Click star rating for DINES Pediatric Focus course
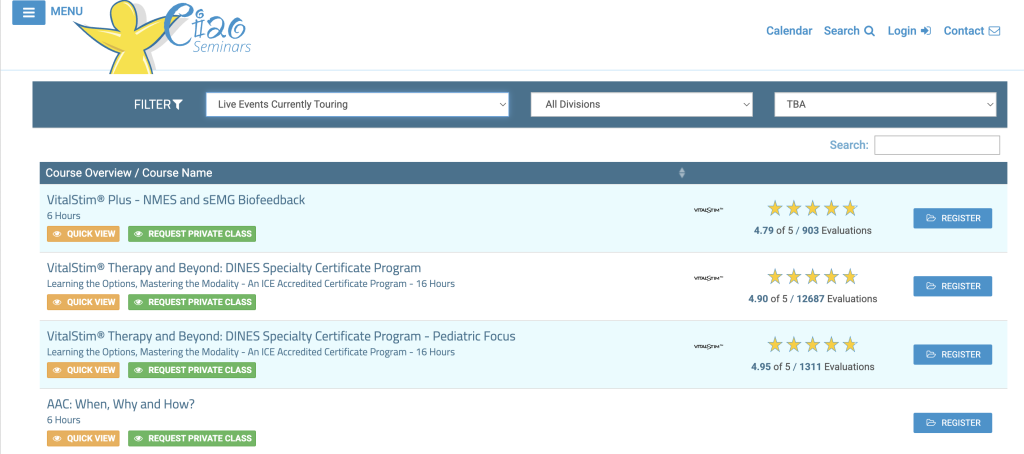Viewport: 1024px width, 454px height. (x=812, y=345)
